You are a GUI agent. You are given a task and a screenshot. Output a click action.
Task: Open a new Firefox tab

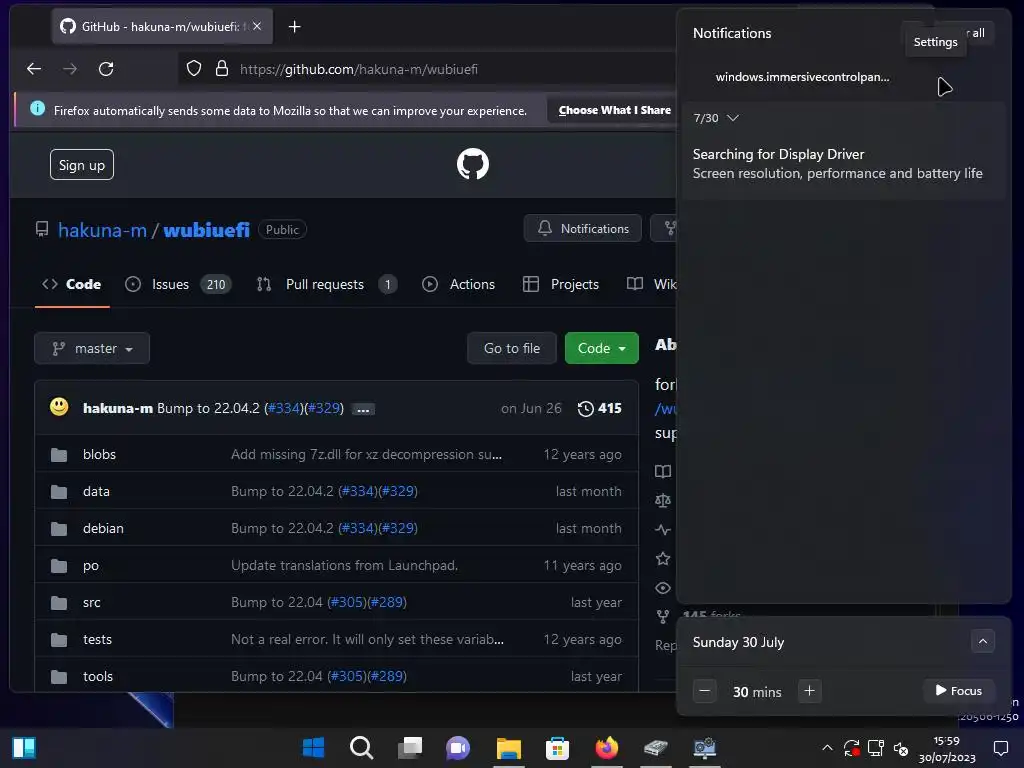coord(295,26)
